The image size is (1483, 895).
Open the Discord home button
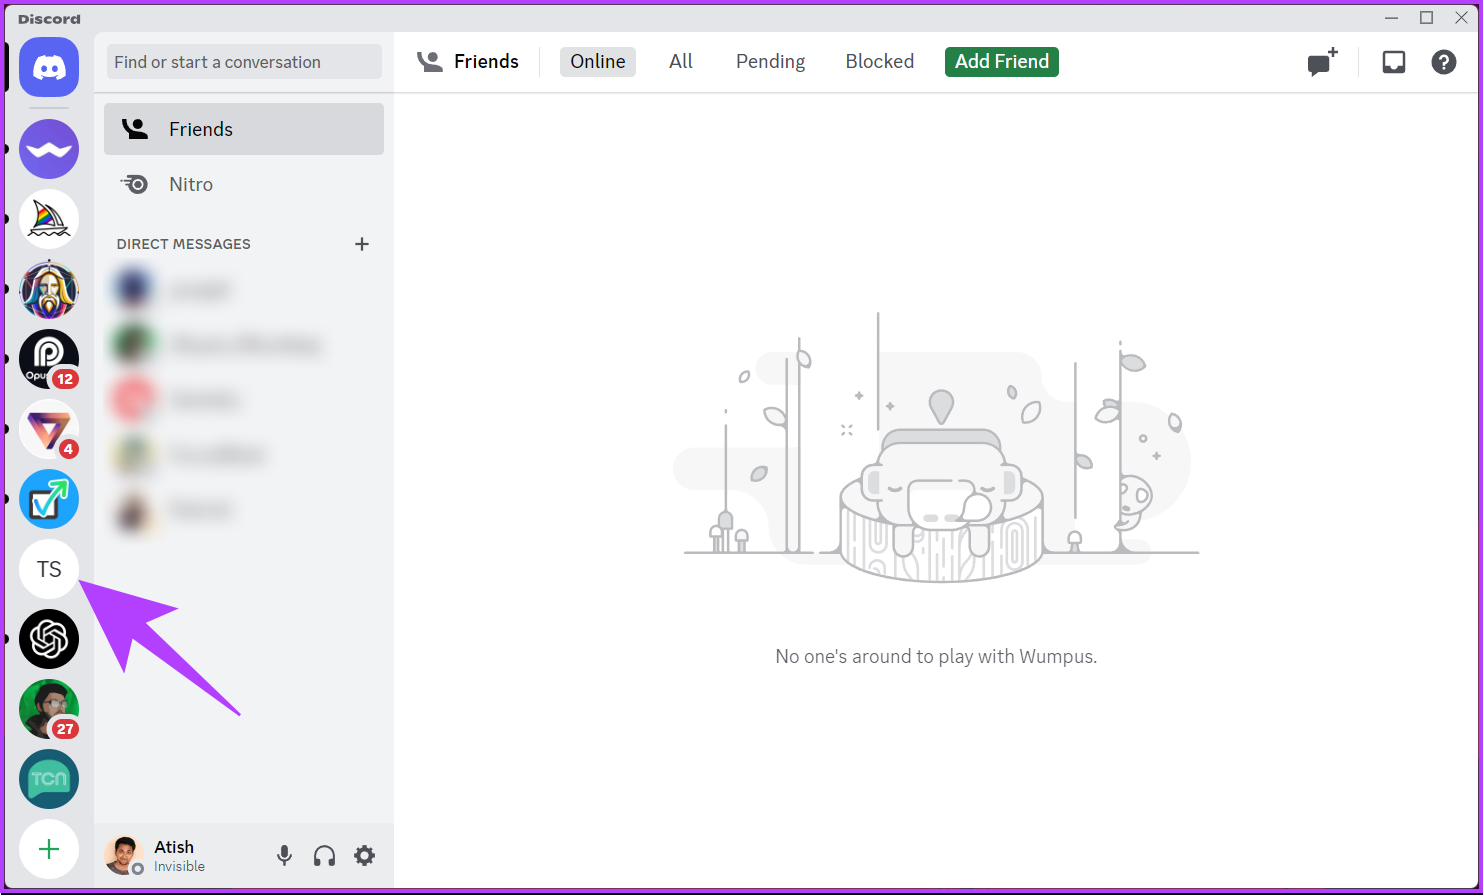tap(49, 67)
